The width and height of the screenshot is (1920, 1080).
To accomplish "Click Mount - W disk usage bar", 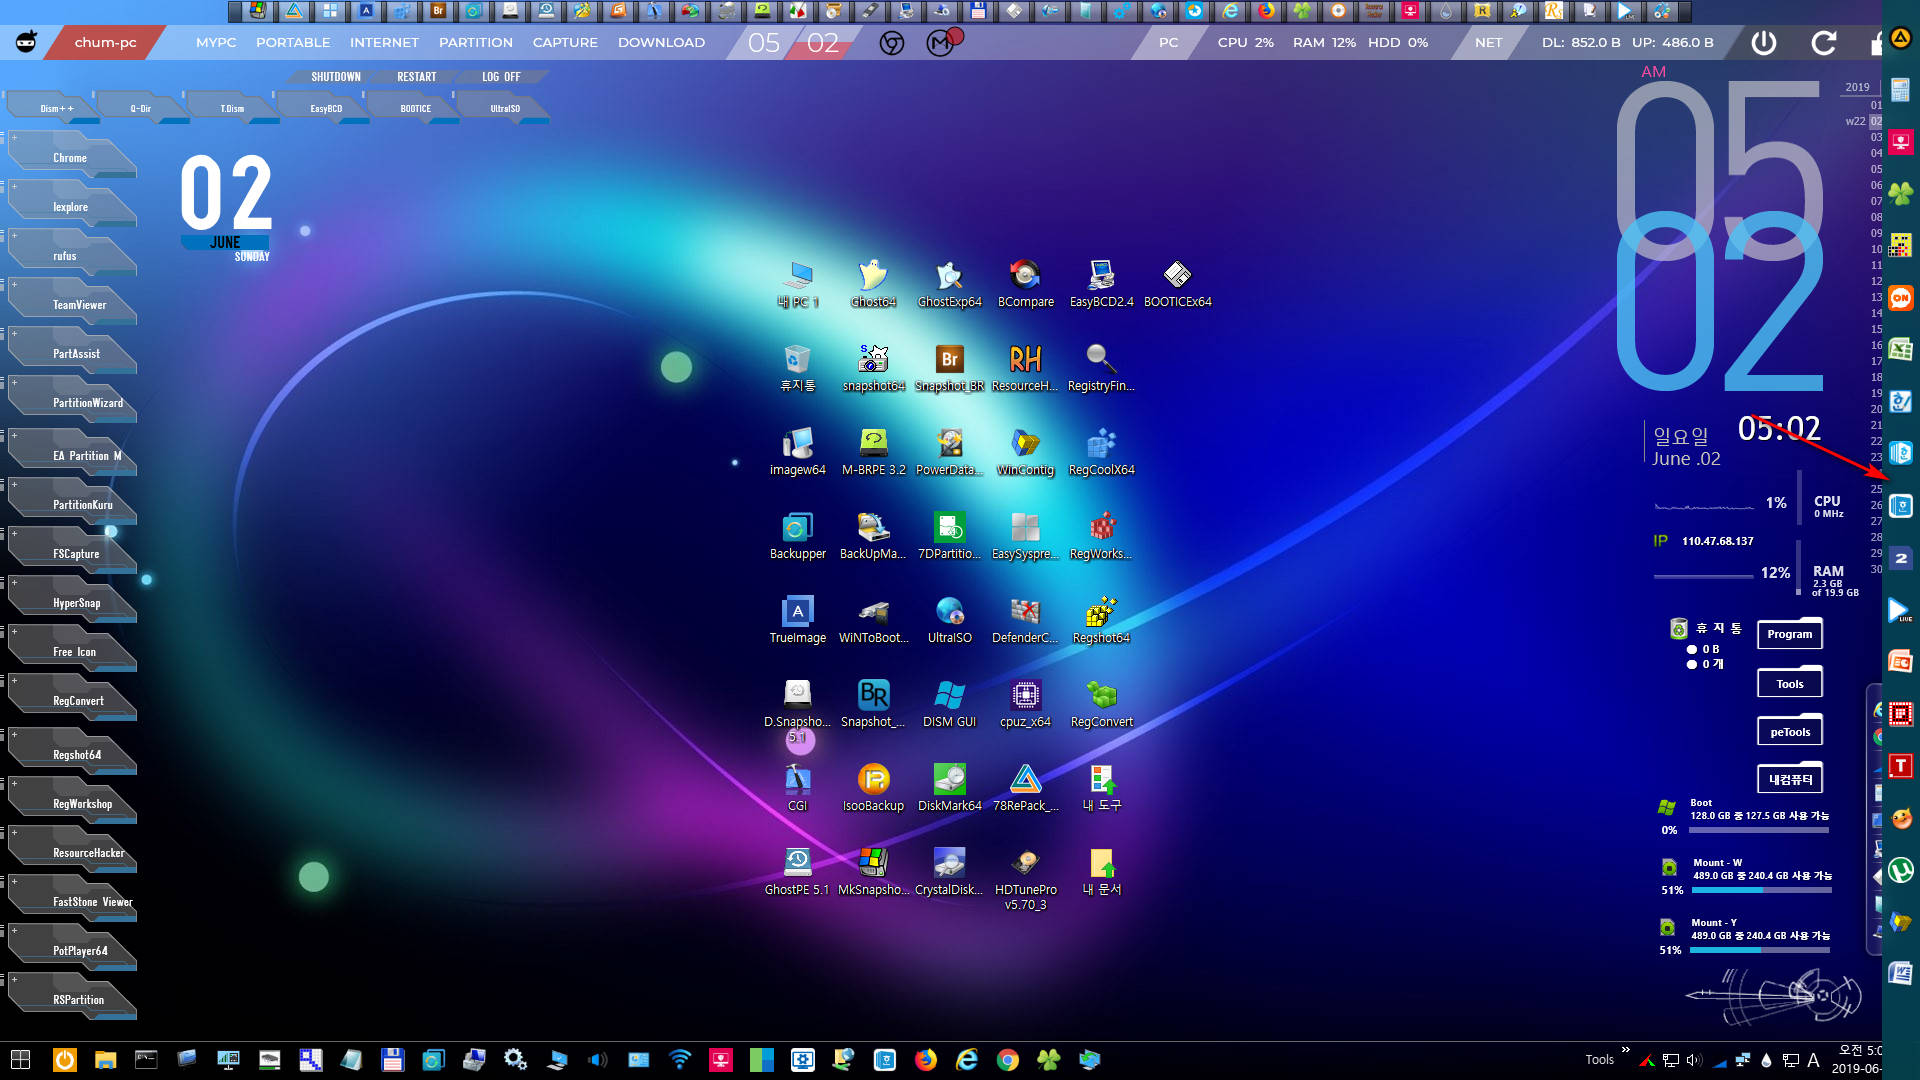I will pyautogui.click(x=1761, y=890).
